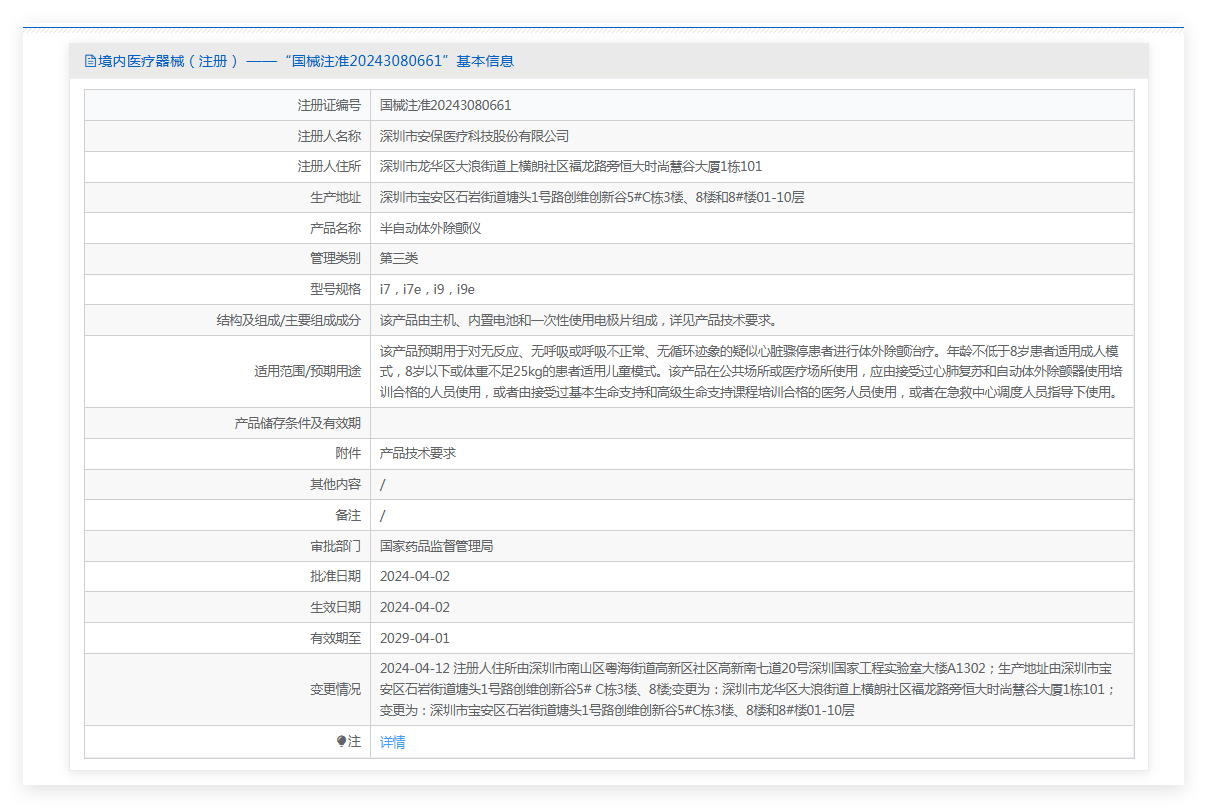Screen dimensions: 1207x808
Task: Click the 生产地址 address value
Action: pyautogui.click(x=592, y=197)
